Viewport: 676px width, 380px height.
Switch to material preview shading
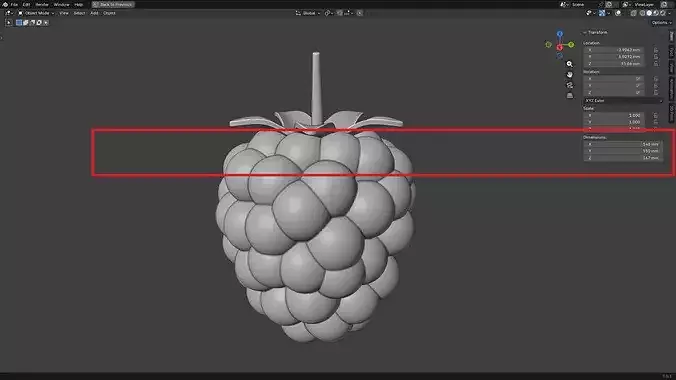[656, 13]
